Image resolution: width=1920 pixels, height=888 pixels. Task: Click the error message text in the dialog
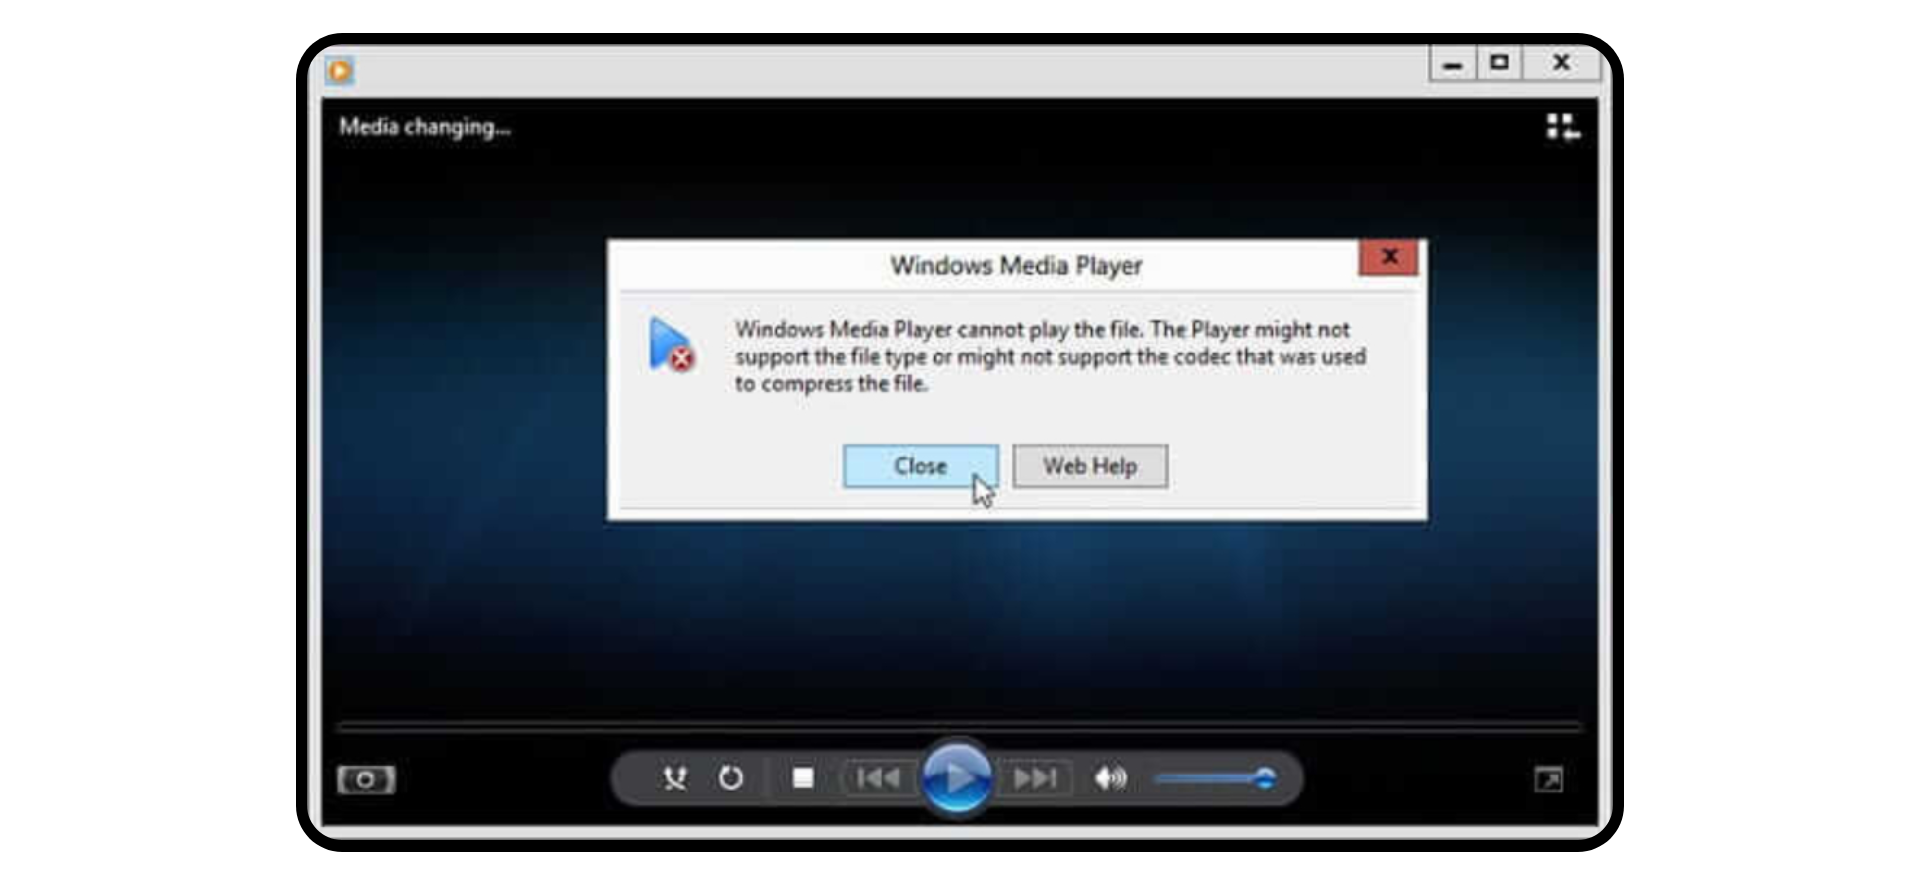(1050, 356)
